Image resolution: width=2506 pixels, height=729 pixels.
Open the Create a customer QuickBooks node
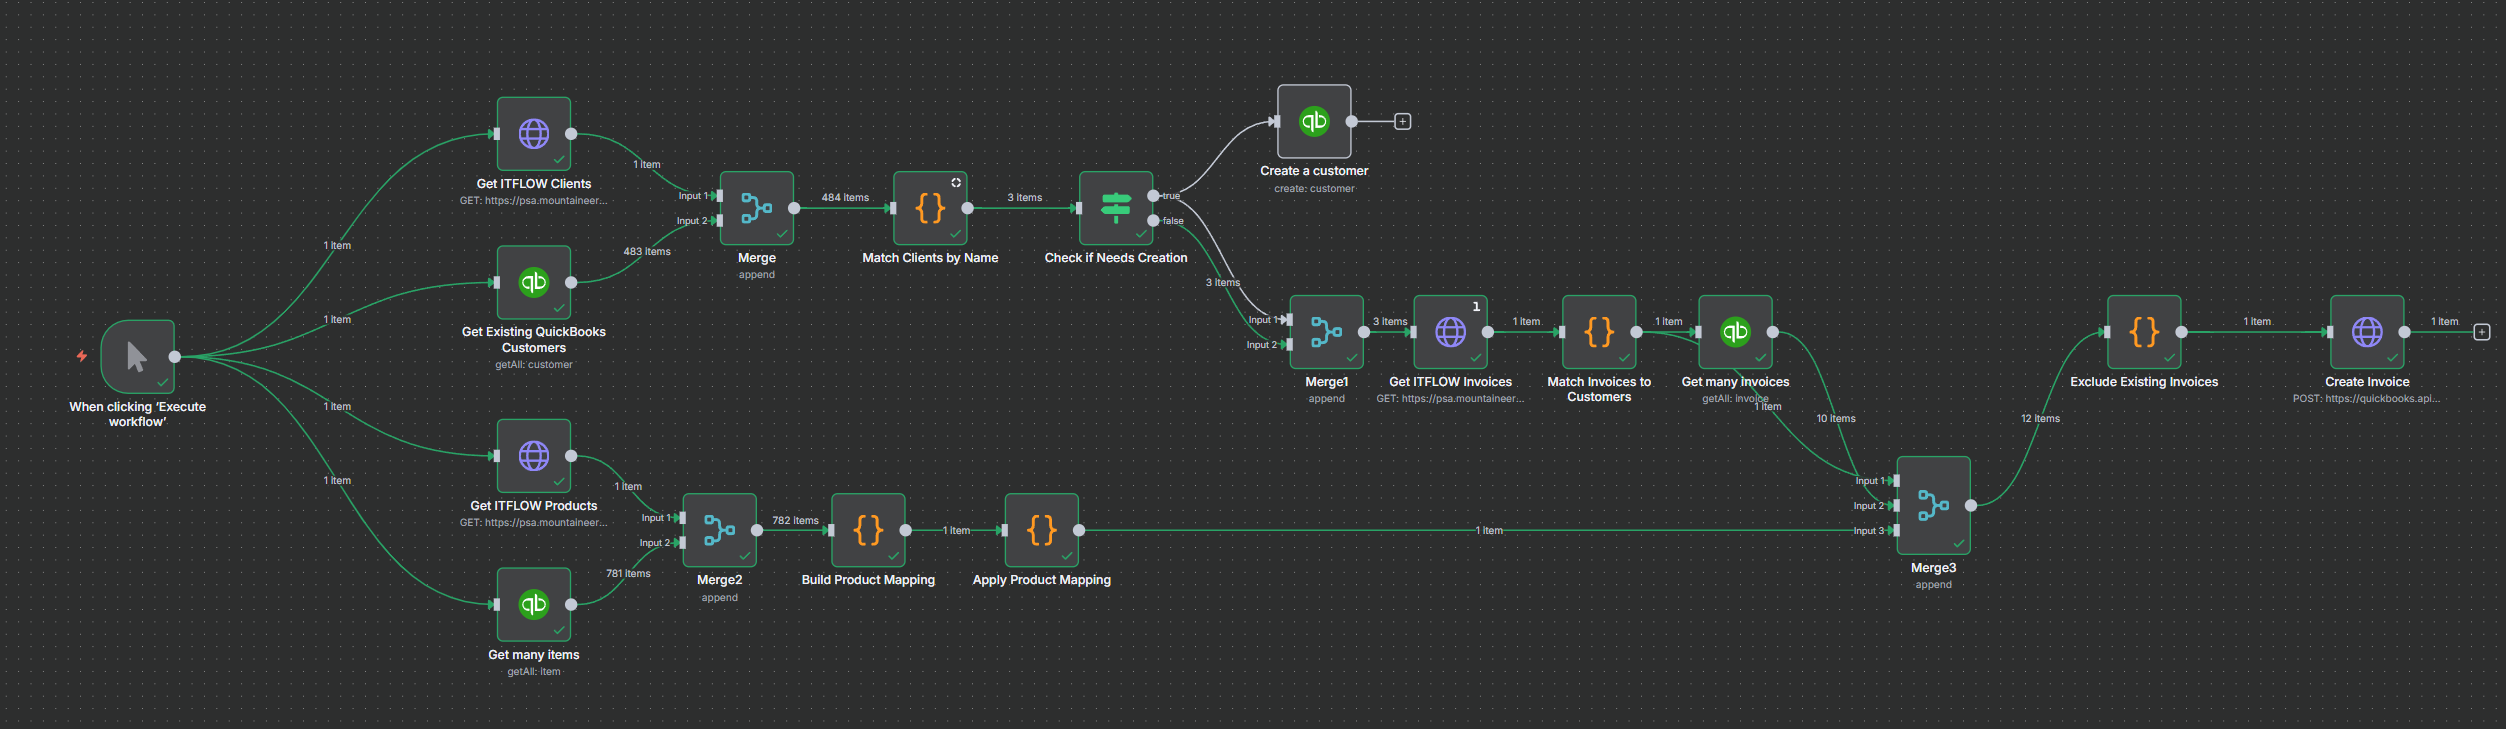coord(1314,122)
